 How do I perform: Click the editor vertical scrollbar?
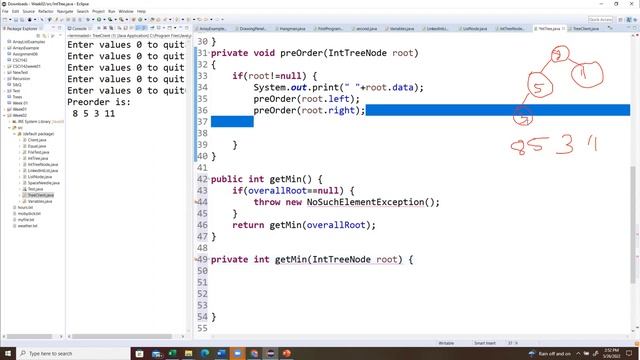pyautogui.click(x=633, y=224)
